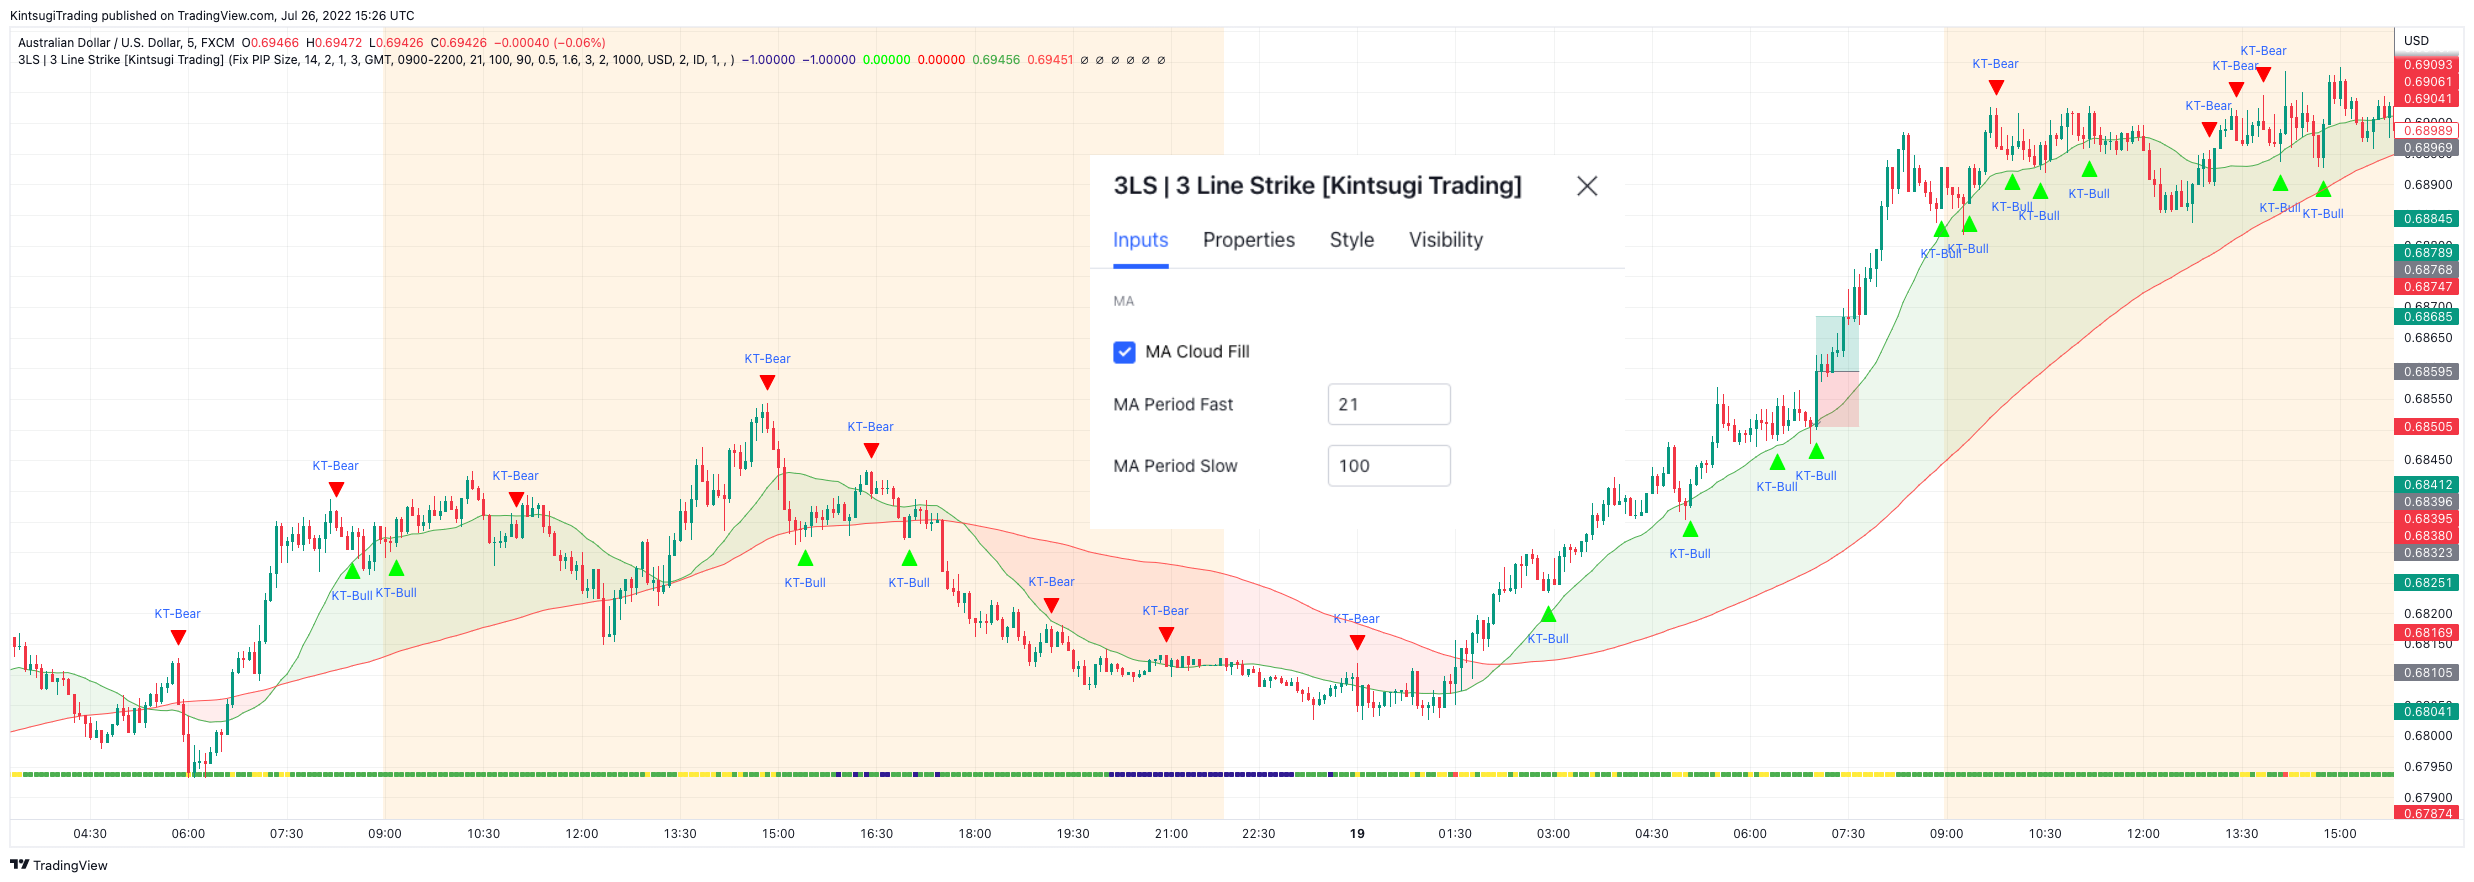This screenshot has height=882, width=2474.
Task: Click the 04:30 time label at far left
Action: (90, 834)
